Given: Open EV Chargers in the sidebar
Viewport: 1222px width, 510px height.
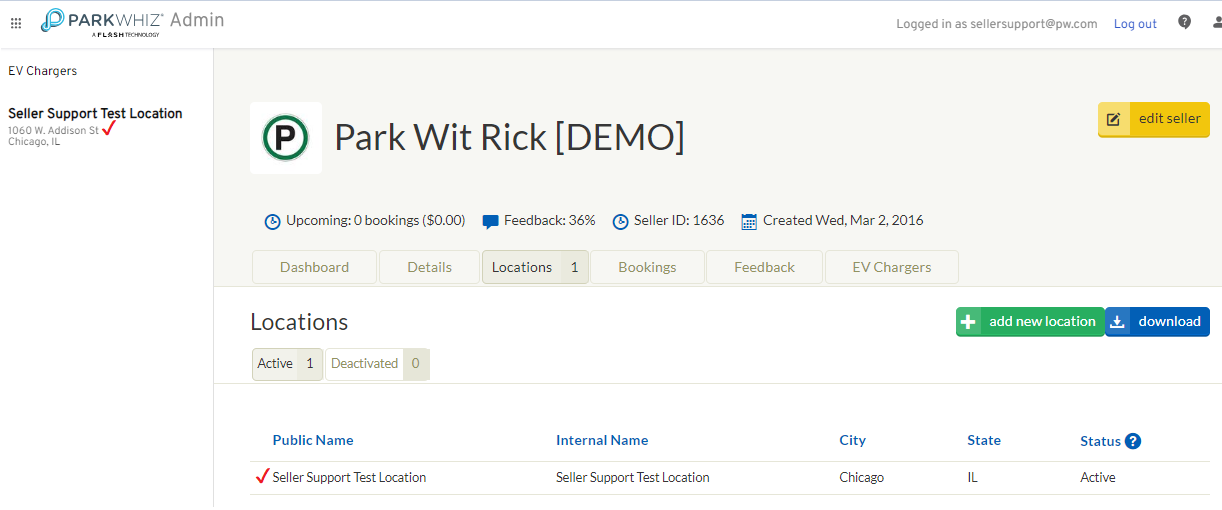Looking at the screenshot, I should (x=43, y=71).
